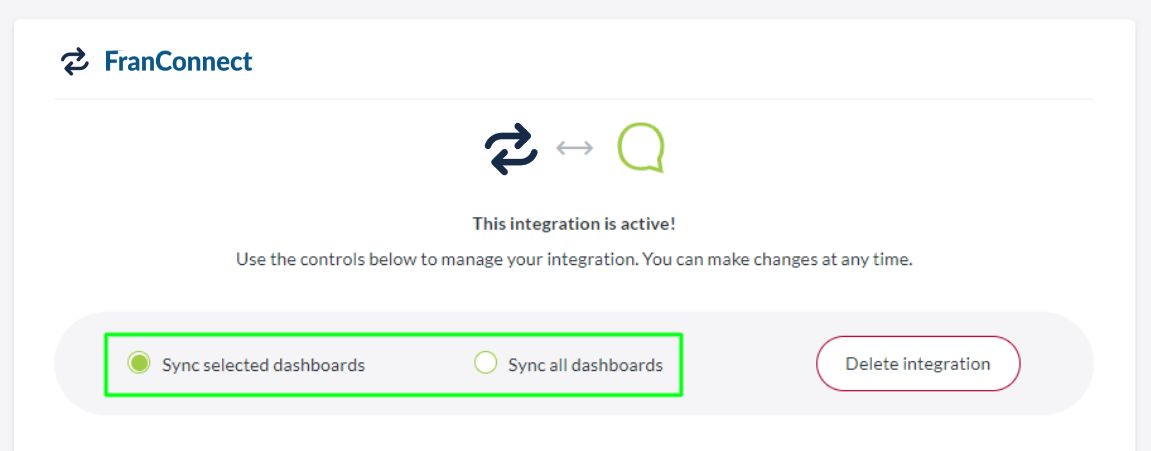
Task: Select the Sync selected dashboards radio button
Action: (139, 363)
